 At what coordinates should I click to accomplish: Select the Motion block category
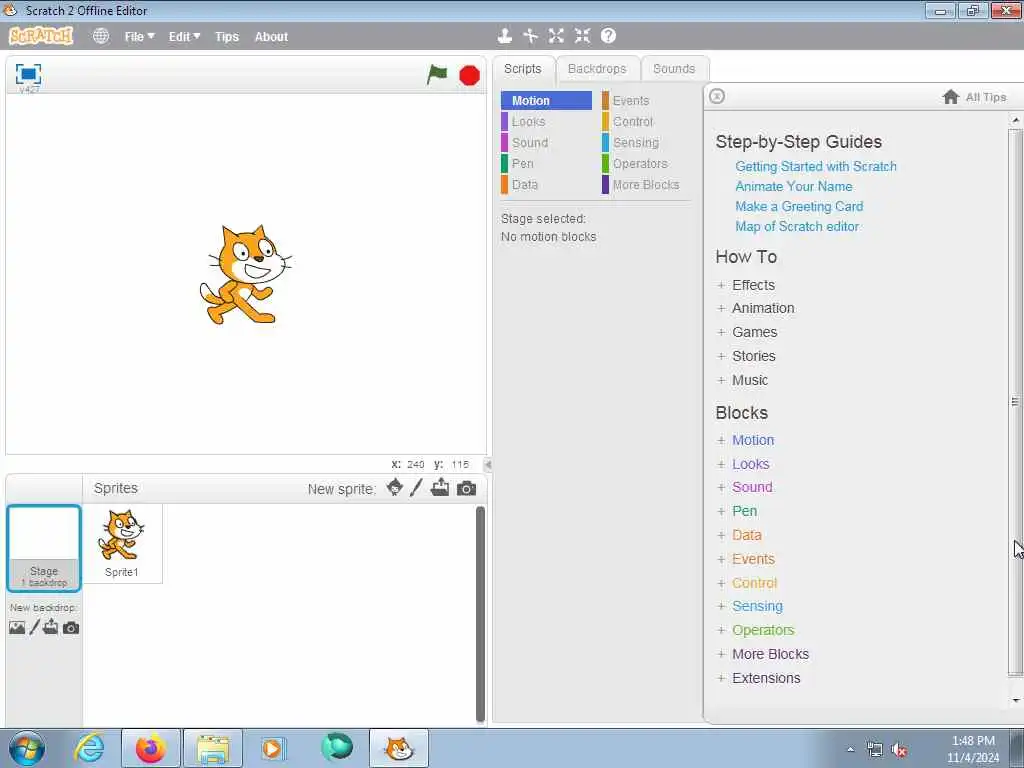(x=547, y=101)
